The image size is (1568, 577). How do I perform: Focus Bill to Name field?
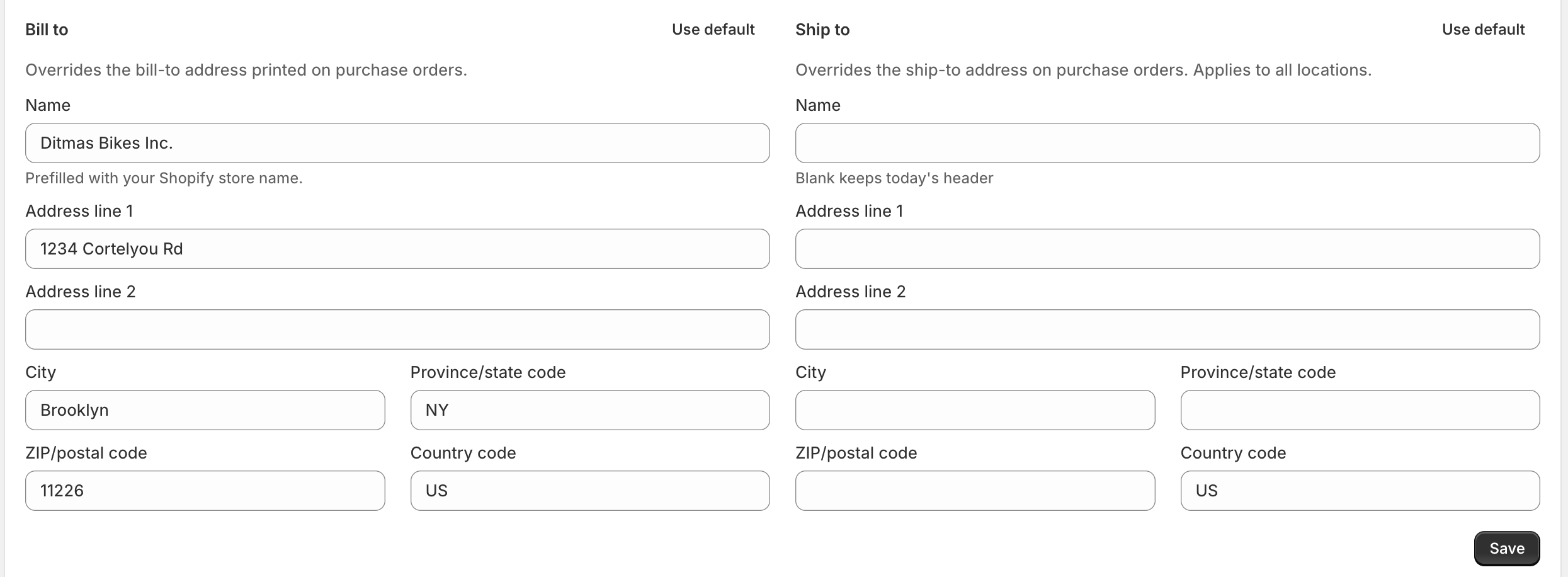pos(397,143)
